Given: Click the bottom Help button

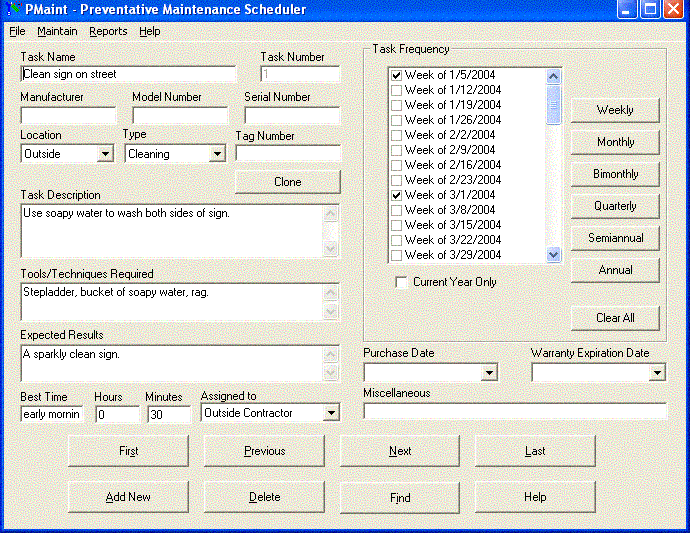Looking at the screenshot, I should pos(535,497).
